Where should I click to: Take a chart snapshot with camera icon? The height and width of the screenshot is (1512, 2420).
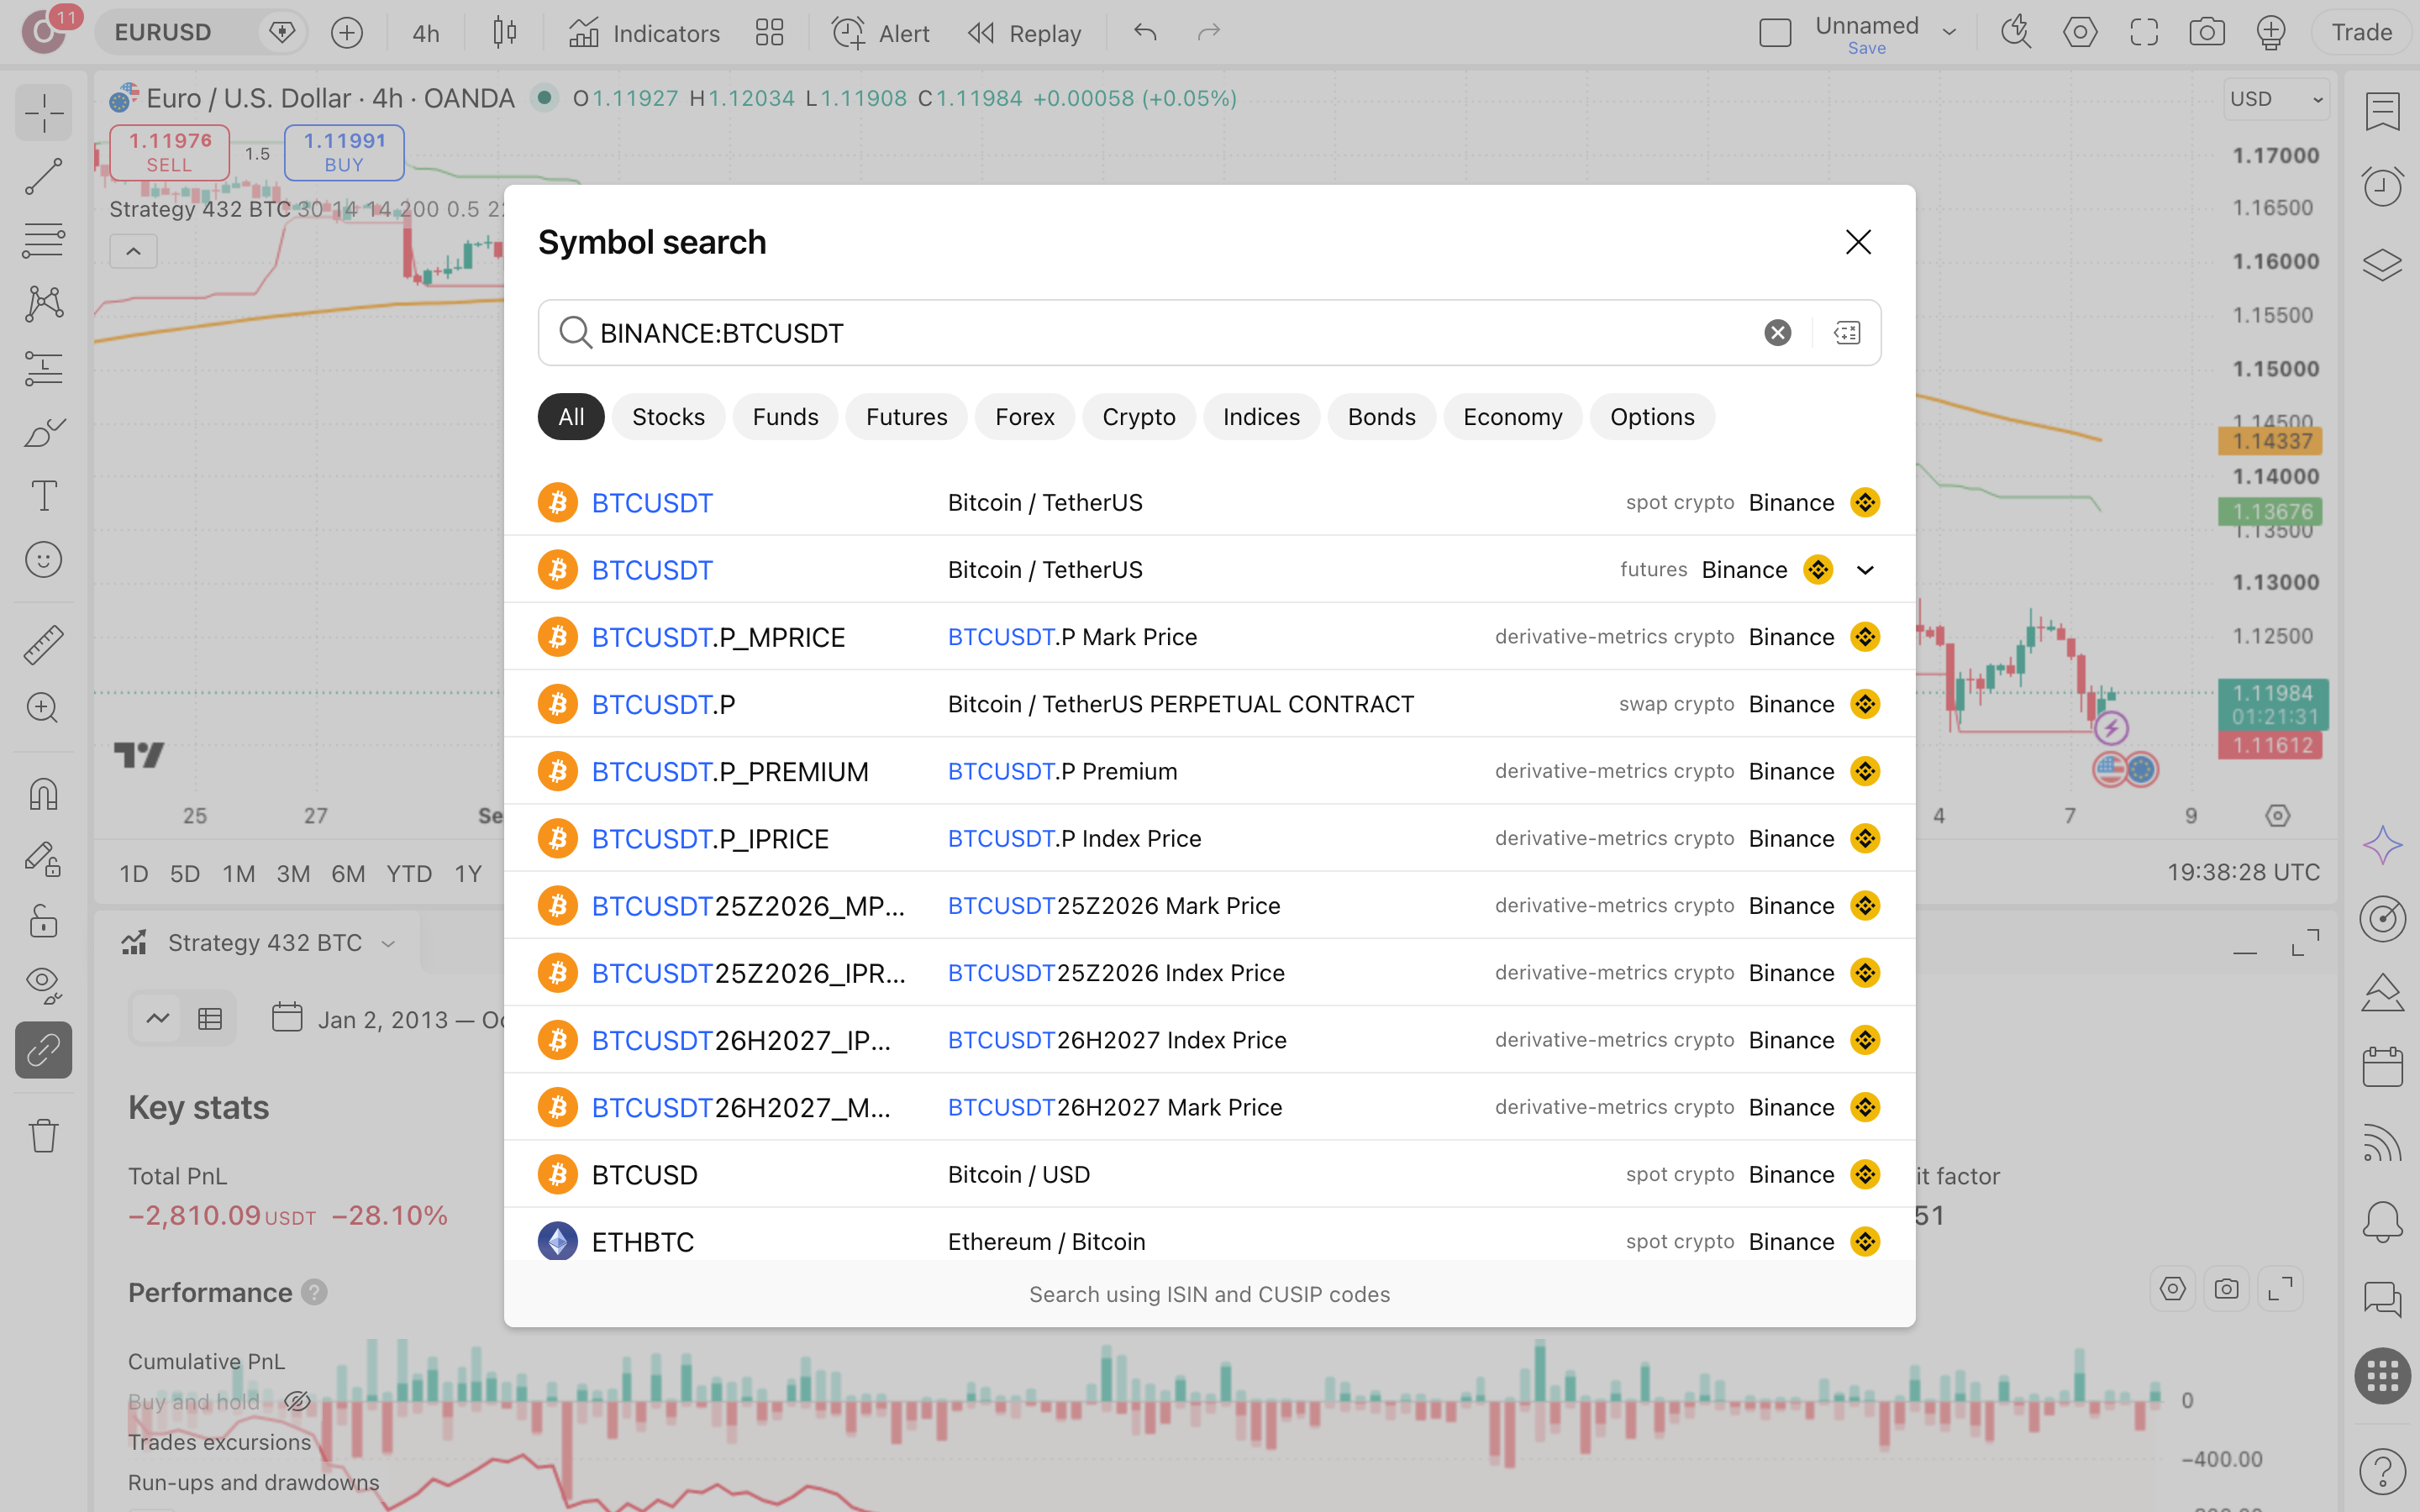click(2207, 33)
